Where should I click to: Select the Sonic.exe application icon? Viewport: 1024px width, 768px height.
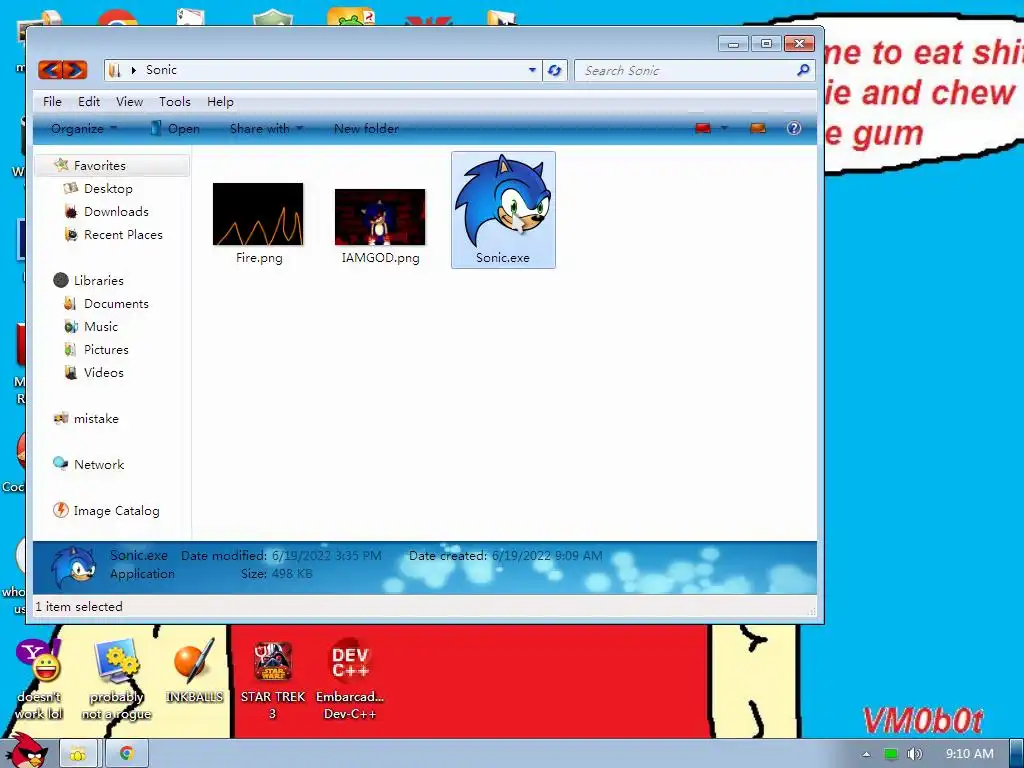503,210
